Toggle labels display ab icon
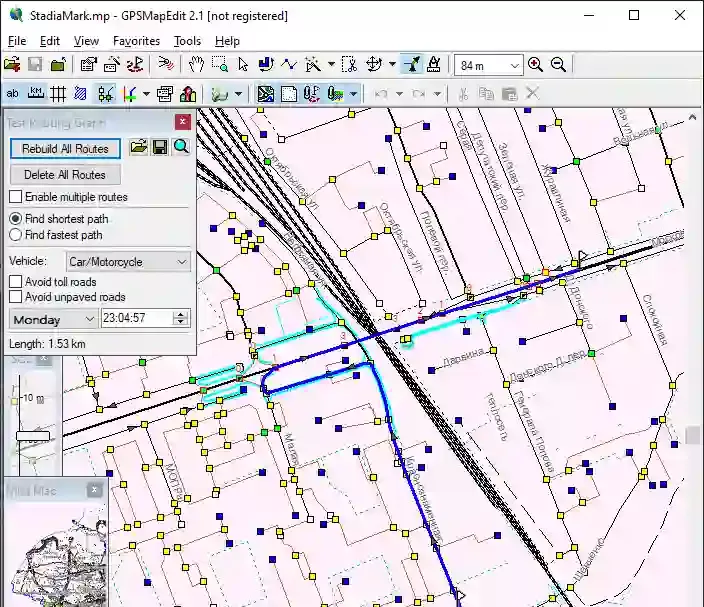The image size is (704, 607). [x=12, y=94]
